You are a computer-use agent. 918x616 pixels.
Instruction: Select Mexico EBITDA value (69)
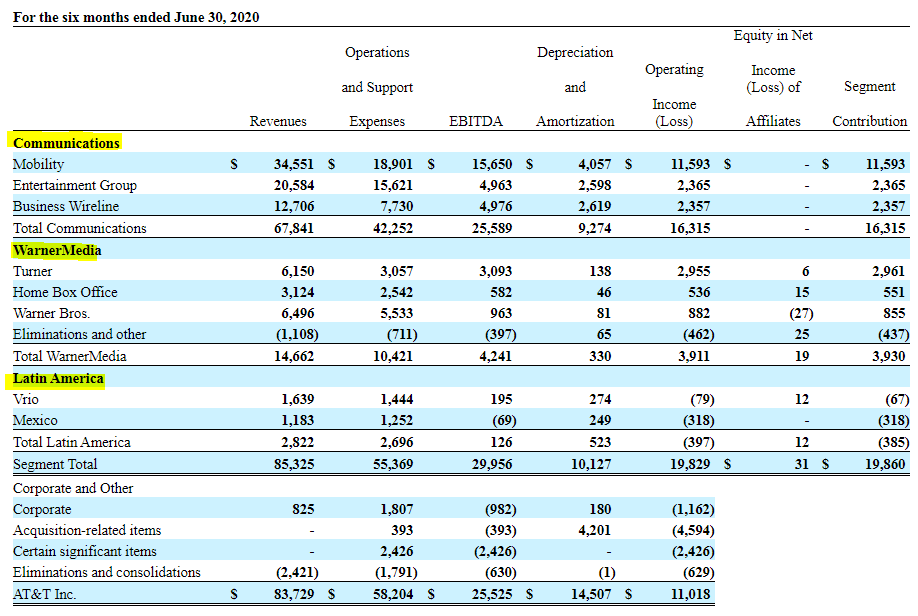tap(503, 420)
